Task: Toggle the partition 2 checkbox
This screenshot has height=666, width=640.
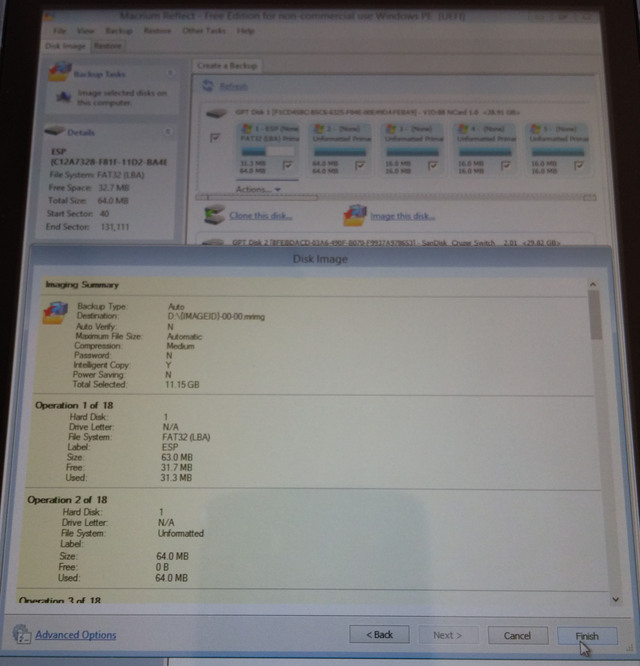Action: pos(360,166)
